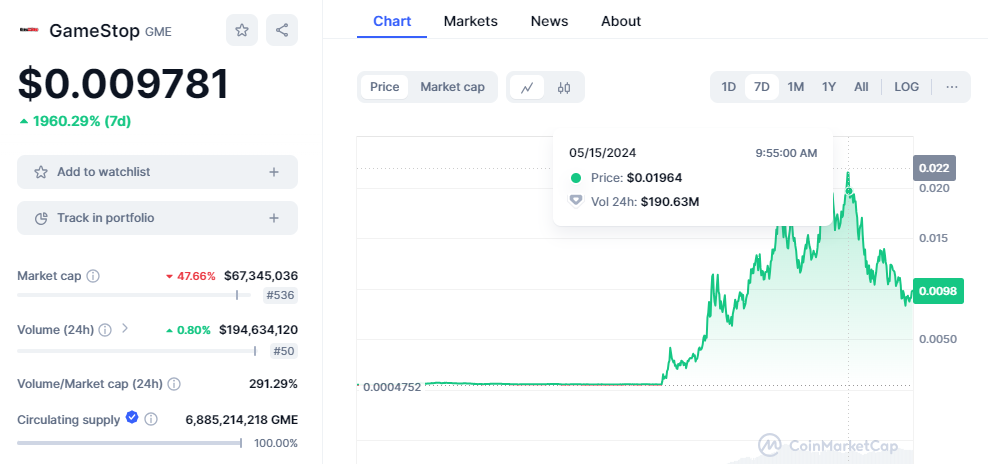Click the tooltip Price: $0.01964 text
This screenshot has height=464, width=988.
pos(636,178)
